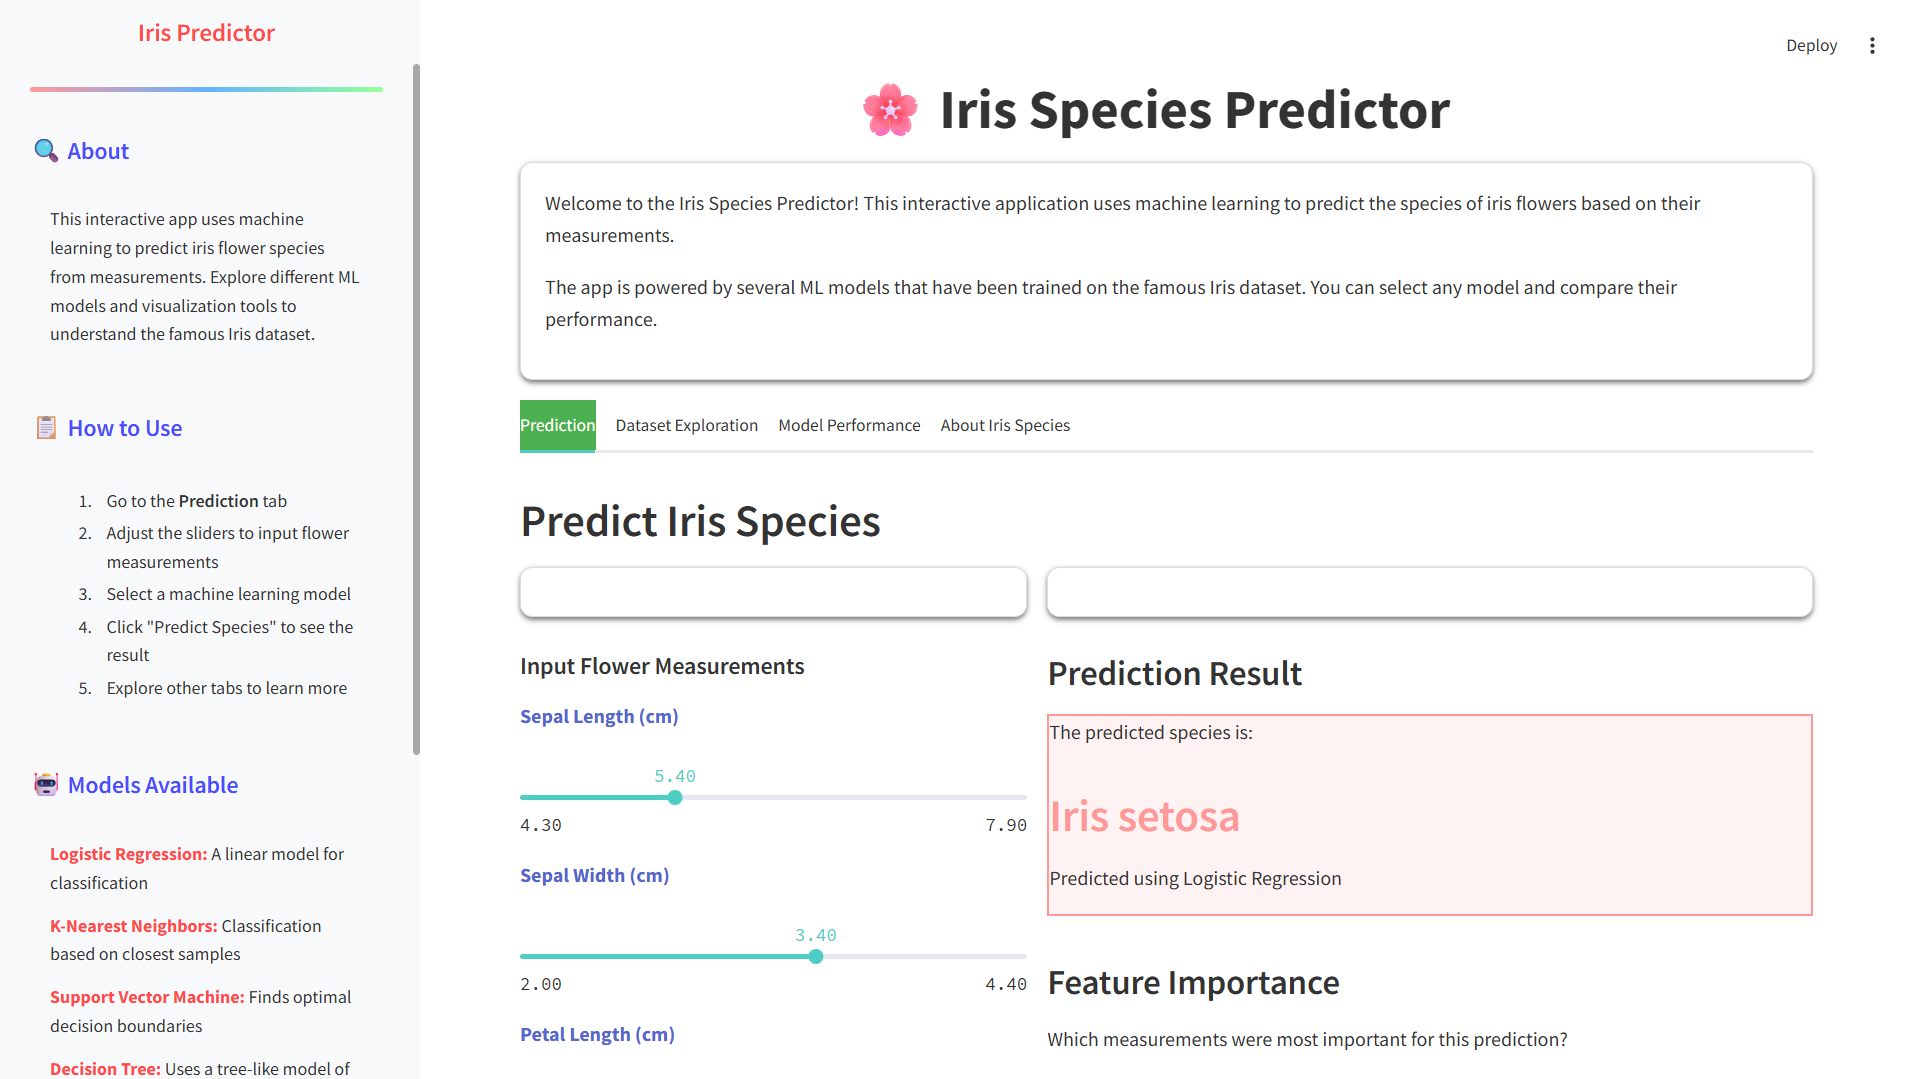Open the About Iris Species tab

tap(1005, 426)
